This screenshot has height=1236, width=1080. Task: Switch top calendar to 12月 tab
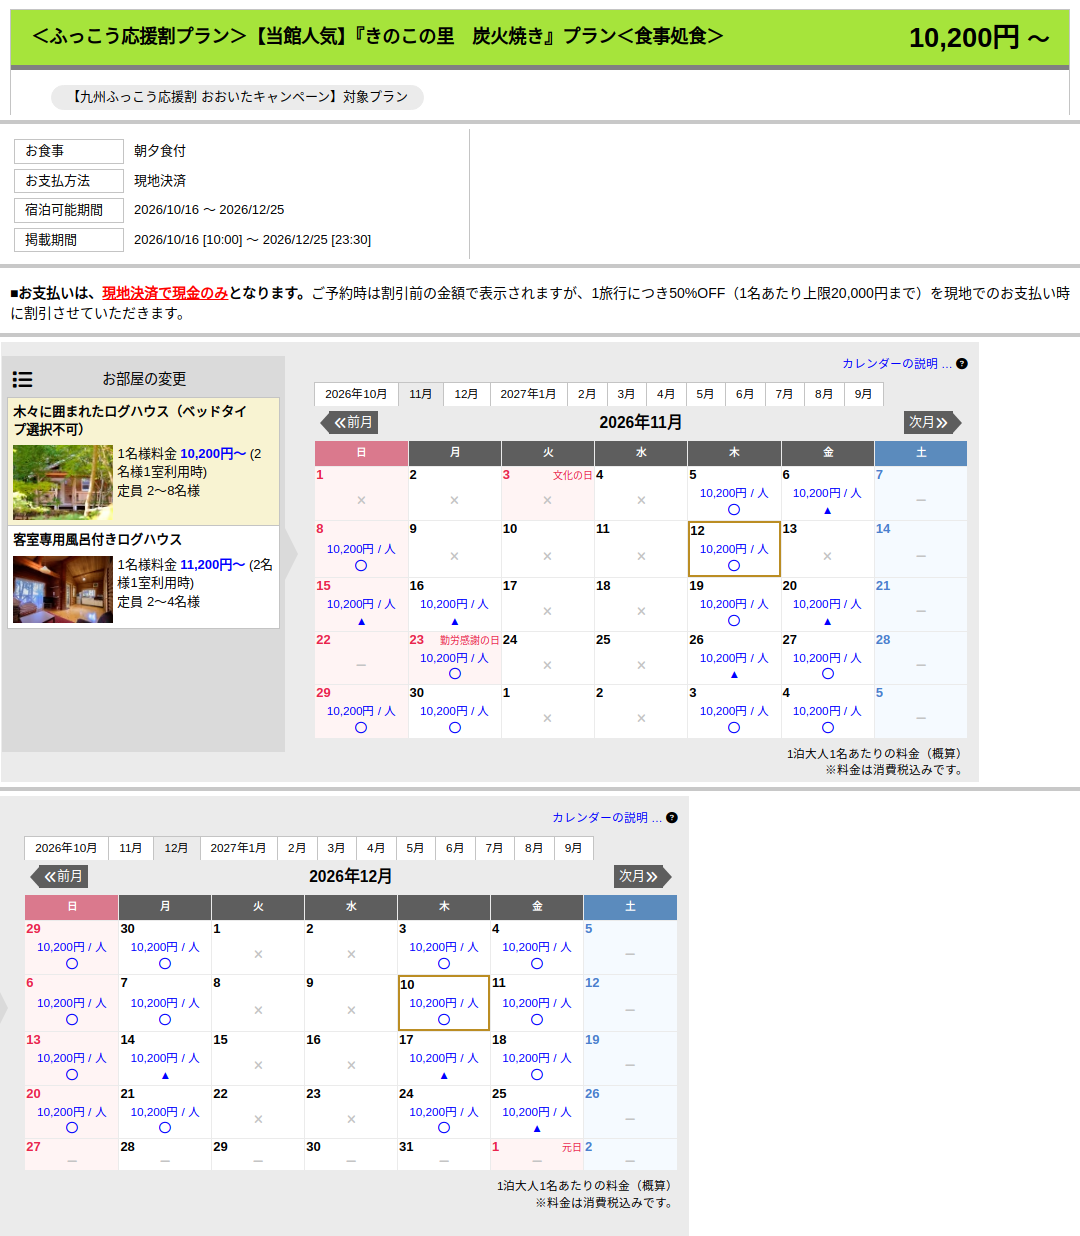coord(466,394)
